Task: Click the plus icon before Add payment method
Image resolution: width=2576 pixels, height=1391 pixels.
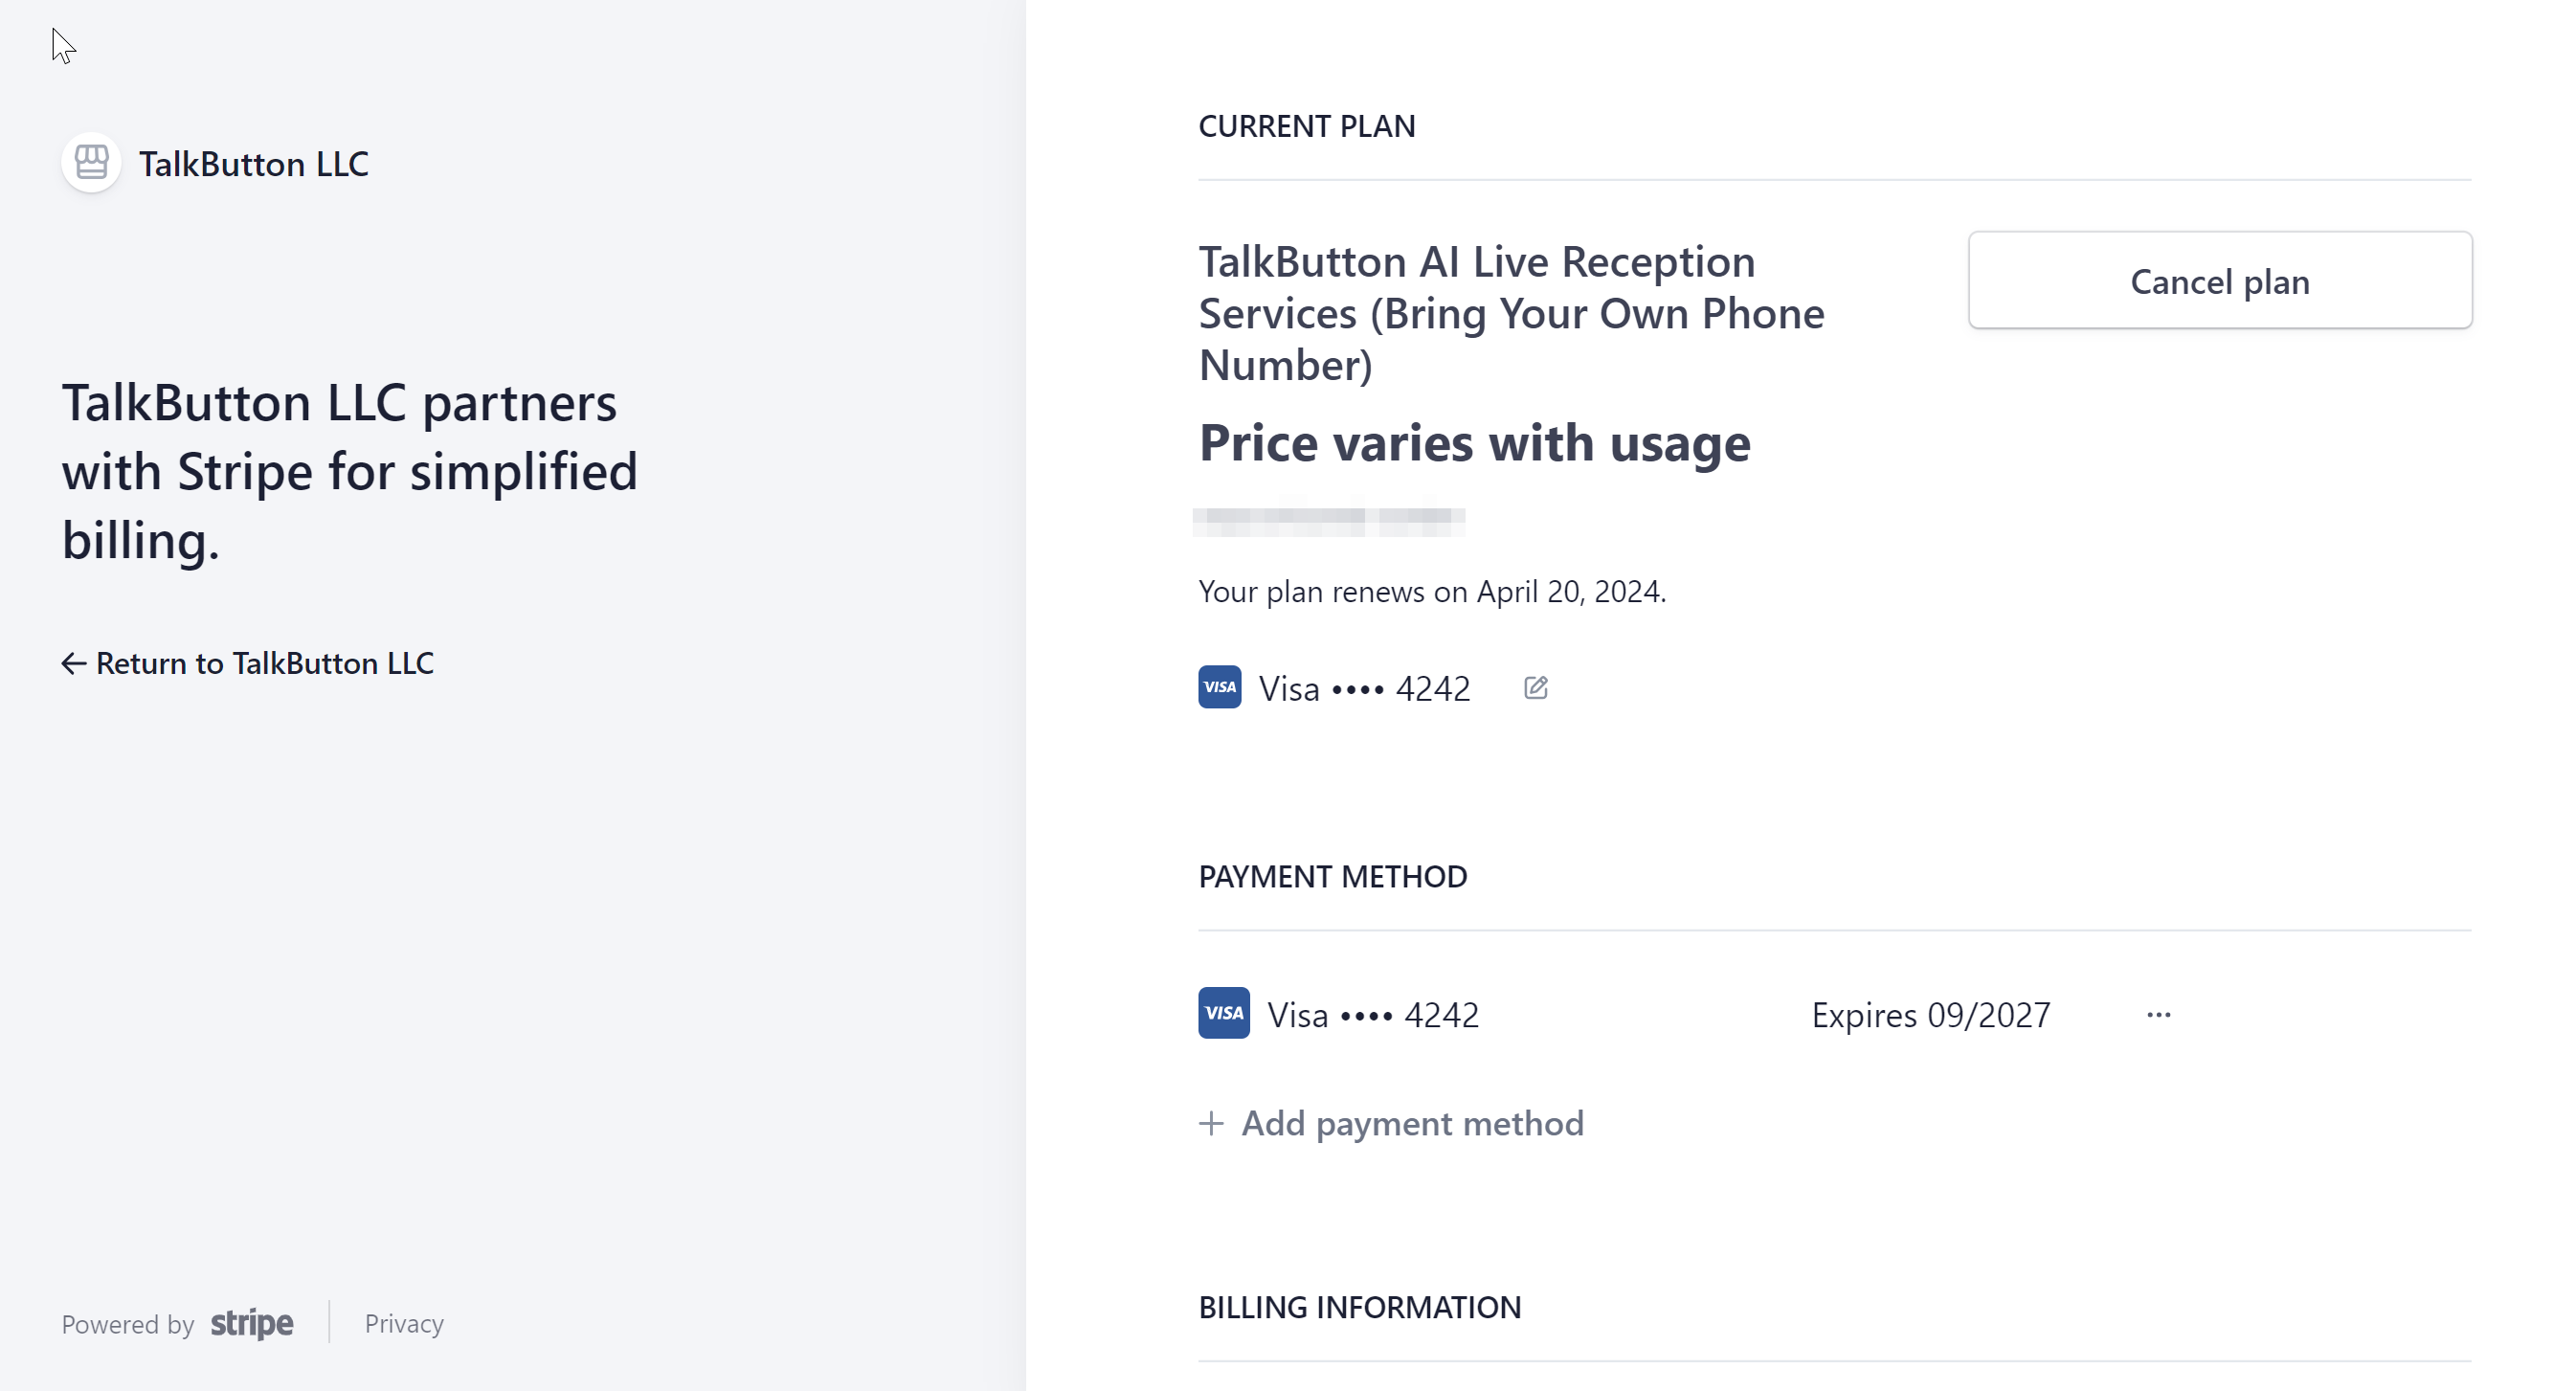Action: [x=1211, y=1123]
